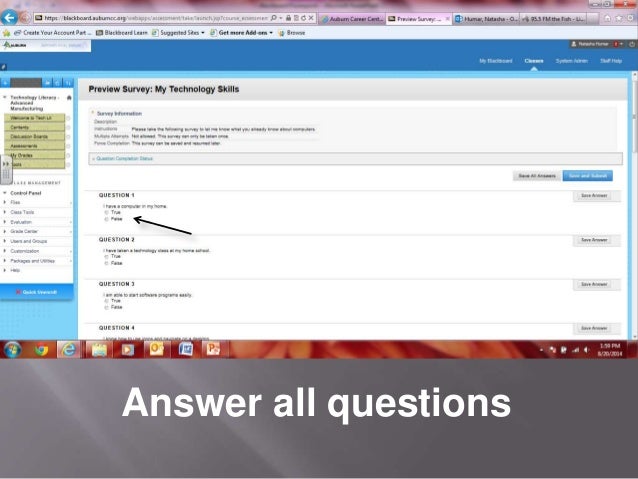Open the Windows Start orb
The width and height of the screenshot is (638, 479).
[13, 350]
